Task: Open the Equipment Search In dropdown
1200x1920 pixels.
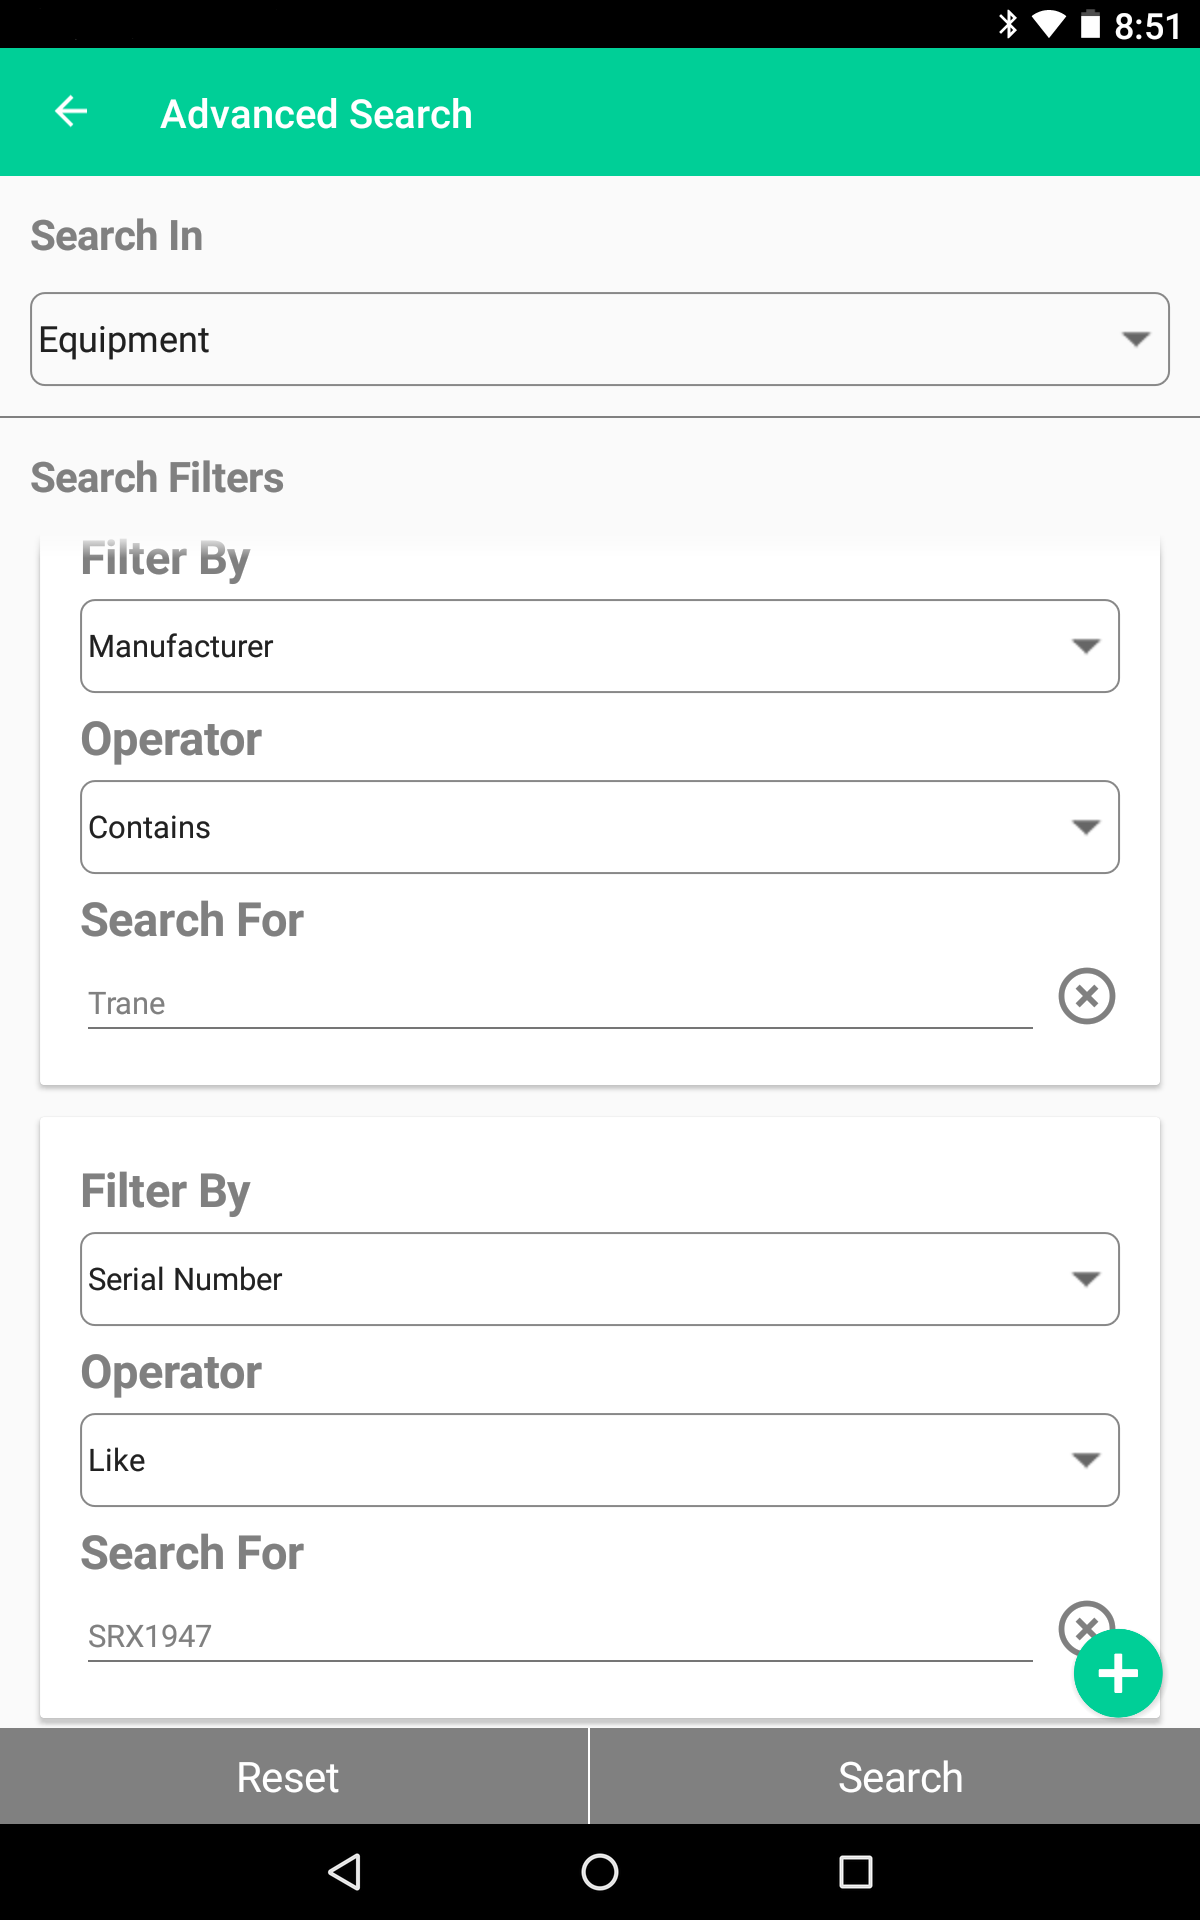Action: [x=600, y=339]
